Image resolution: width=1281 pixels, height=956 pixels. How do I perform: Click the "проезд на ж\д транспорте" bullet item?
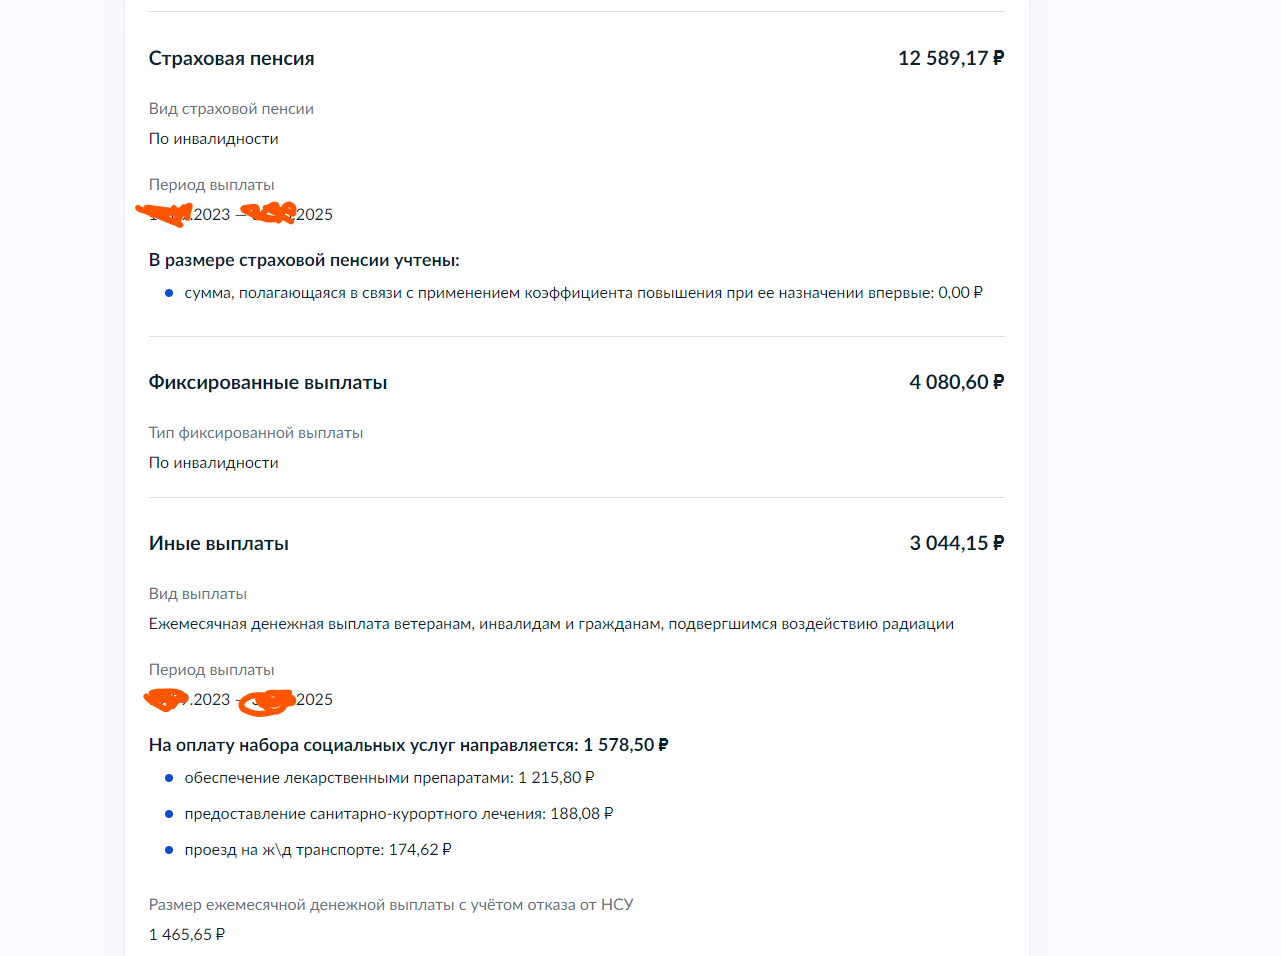(317, 850)
